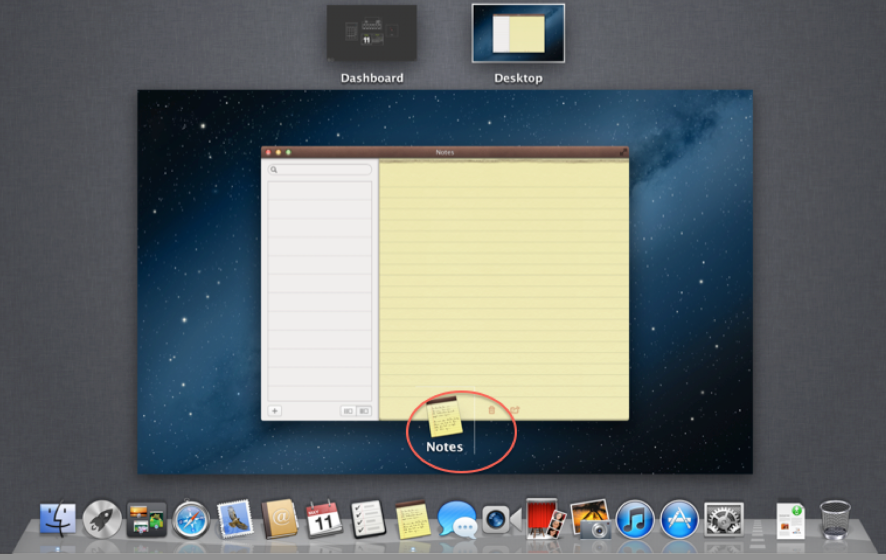The width and height of the screenshot is (886, 560).
Task: Switch to the left sidebar view toggle button
Action: tap(348, 411)
